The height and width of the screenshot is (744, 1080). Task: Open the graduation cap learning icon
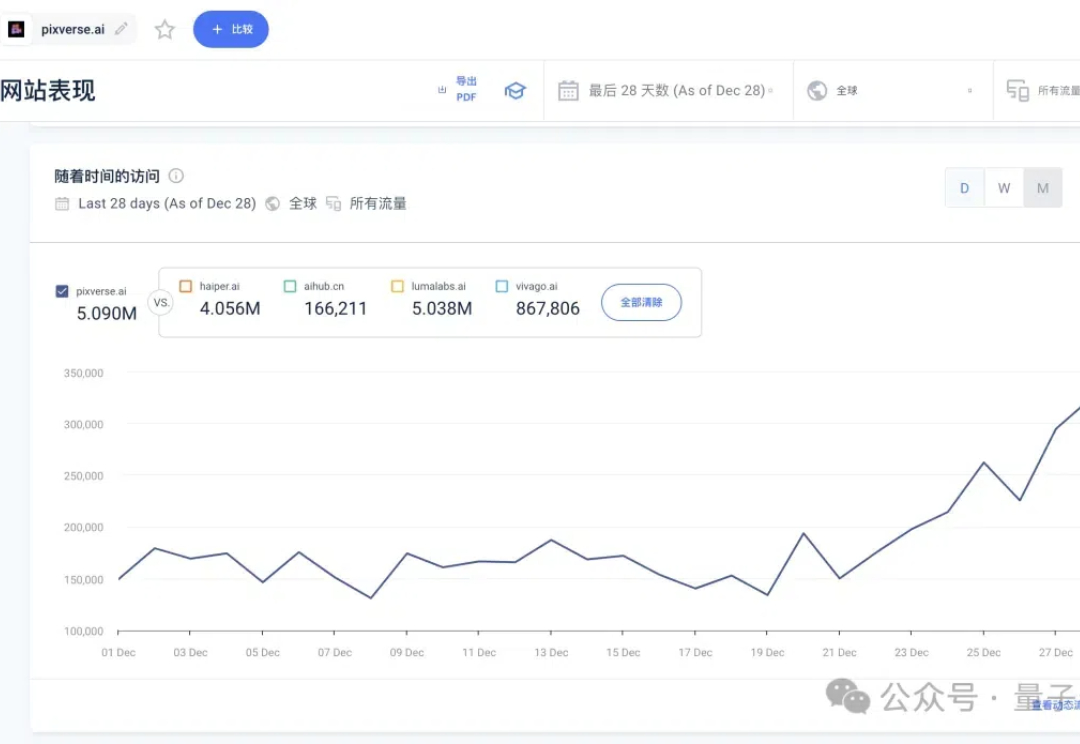pyautogui.click(x=515, y=90)
